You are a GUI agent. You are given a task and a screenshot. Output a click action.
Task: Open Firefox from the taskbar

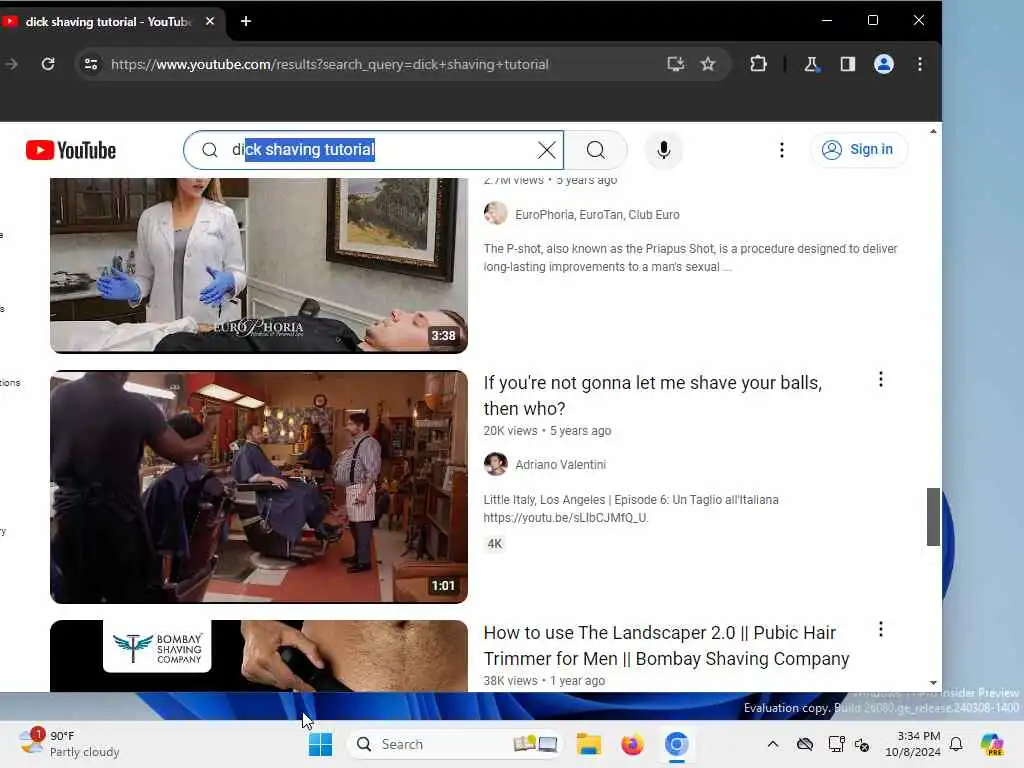(632, 744)
